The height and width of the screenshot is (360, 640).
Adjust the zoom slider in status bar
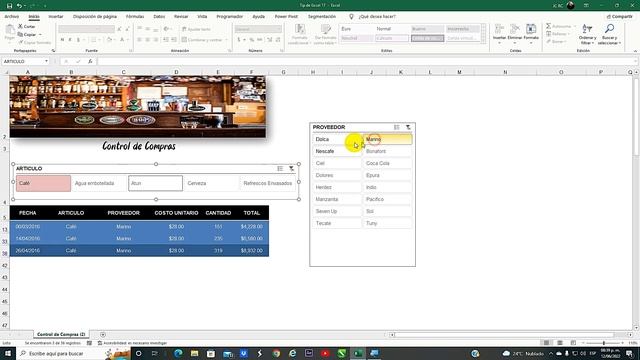pos(603,343)
